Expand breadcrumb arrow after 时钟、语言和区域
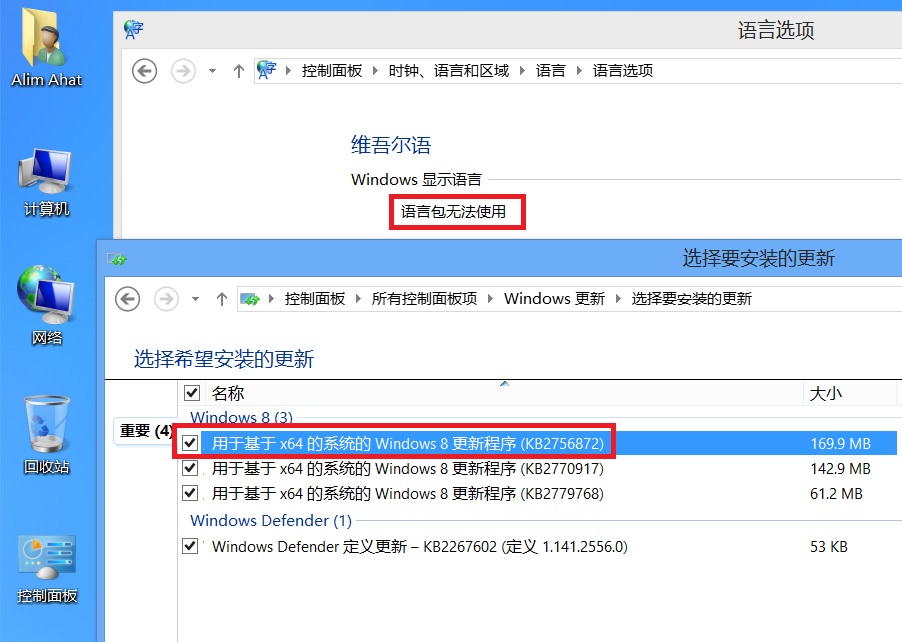Viewport: 902px width, 642px height. coord(522,71)
